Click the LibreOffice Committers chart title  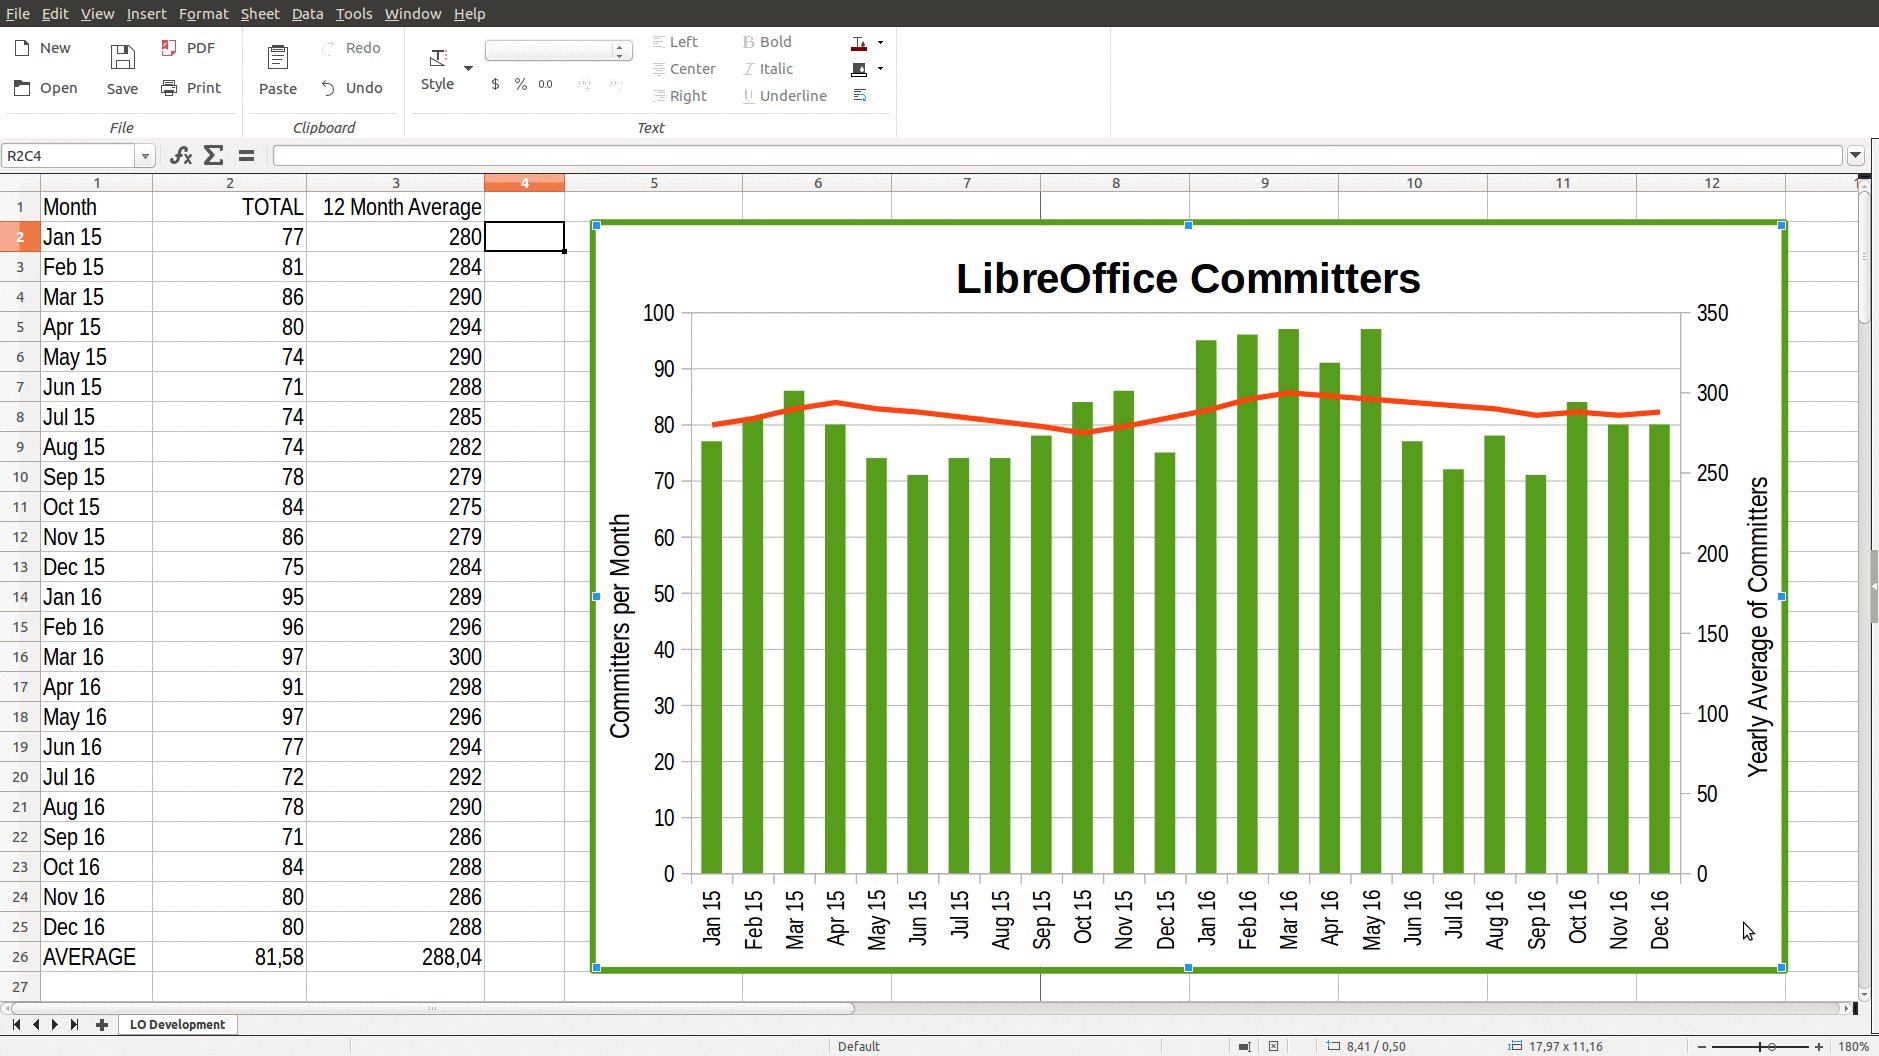pos(1188,278)
